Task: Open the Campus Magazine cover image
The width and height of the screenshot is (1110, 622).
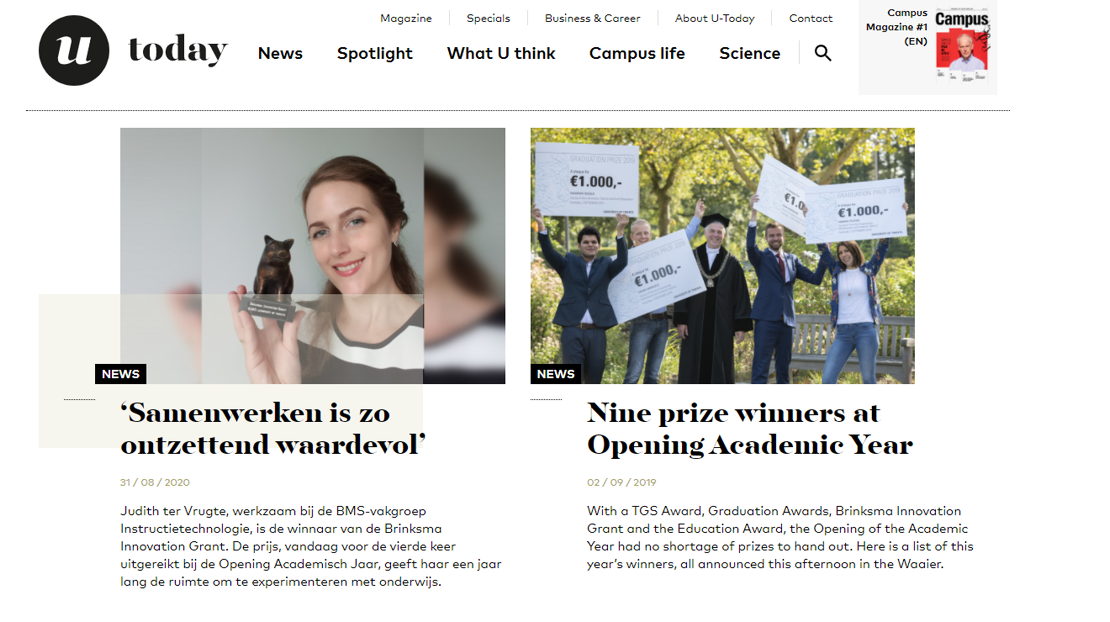Action: click(x=962, y=46)
